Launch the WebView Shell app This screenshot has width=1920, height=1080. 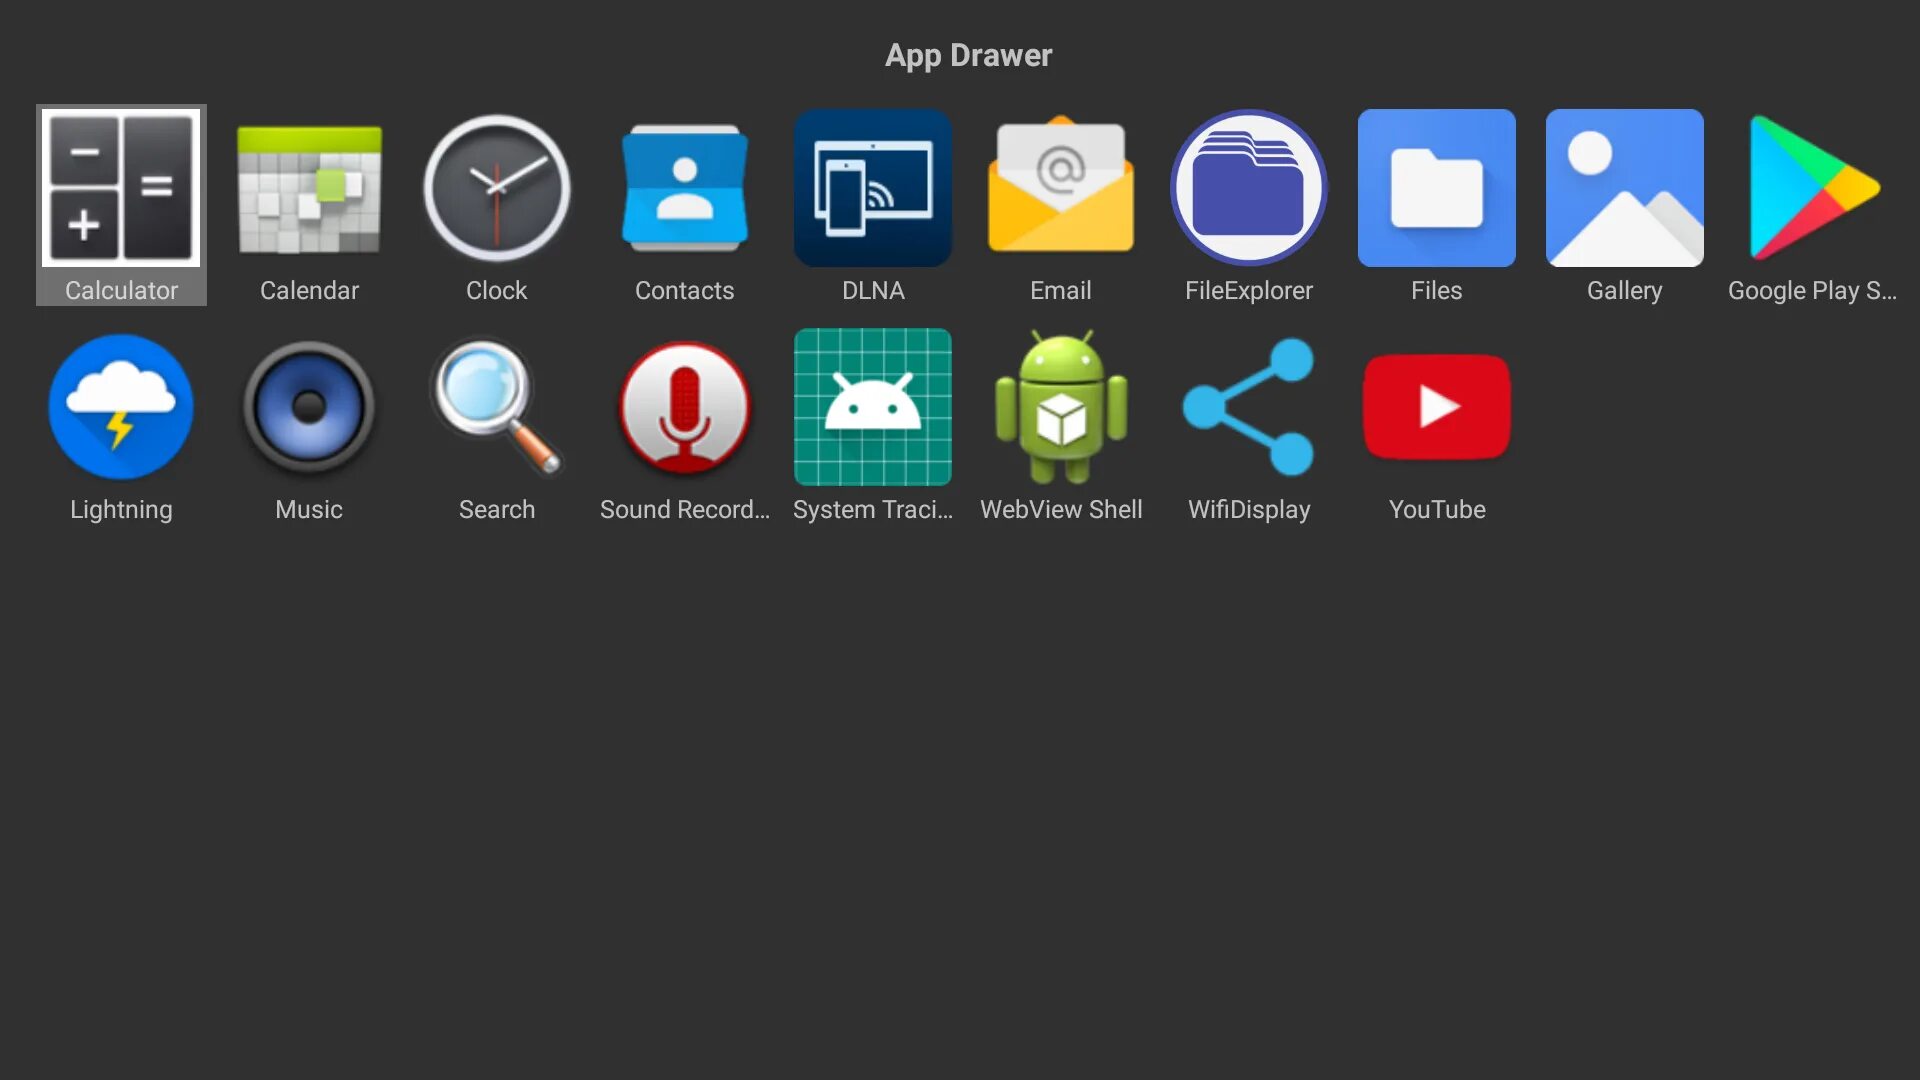pyautogui.click(x=1061, y=407)
